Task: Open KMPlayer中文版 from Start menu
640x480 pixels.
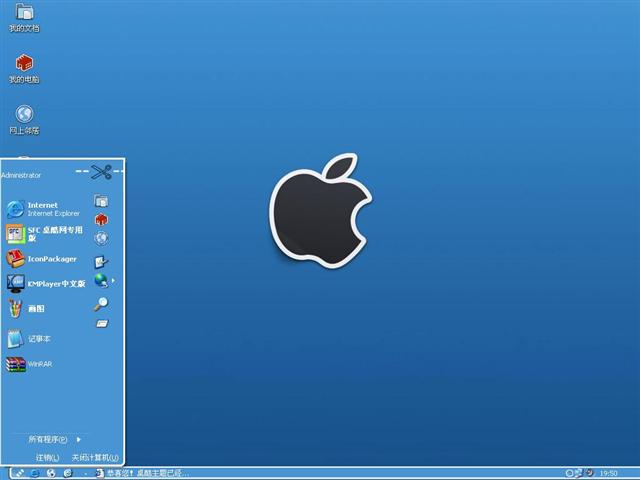Action: click(x=46, y=284)
